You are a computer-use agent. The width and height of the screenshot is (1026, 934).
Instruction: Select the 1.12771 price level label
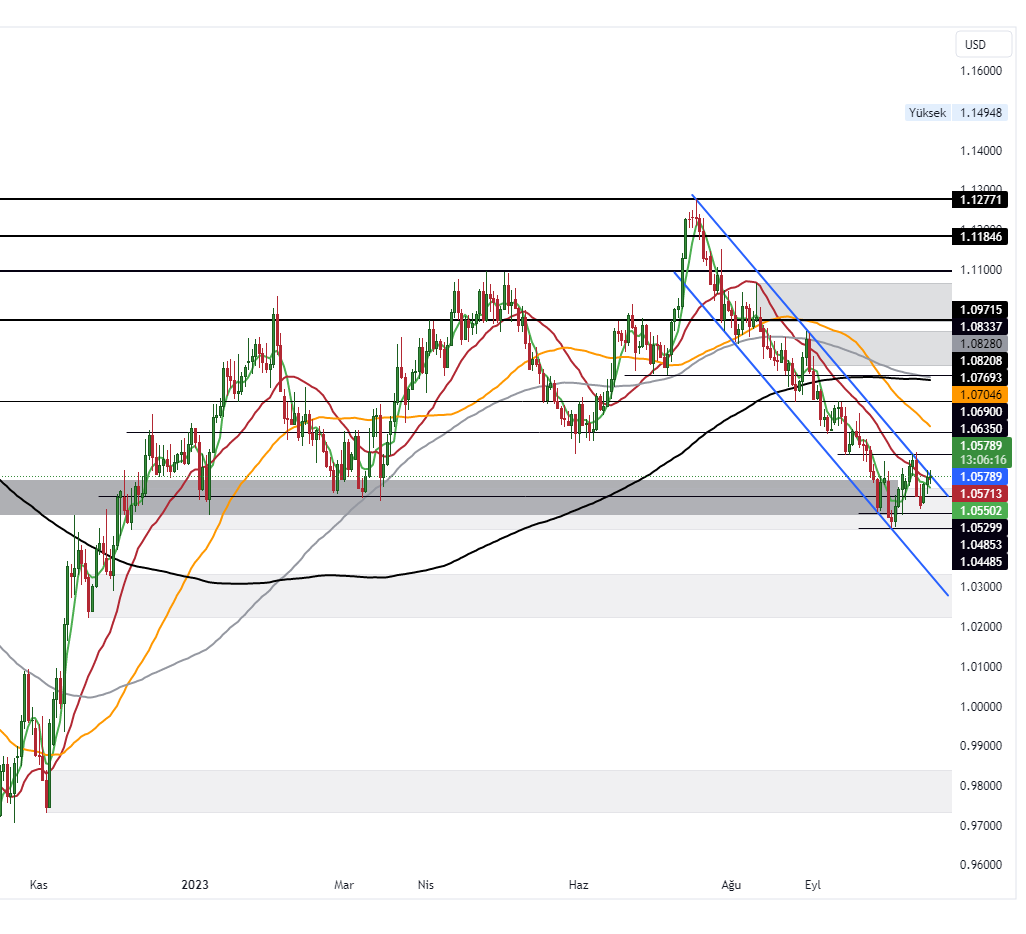click(982, 200)
